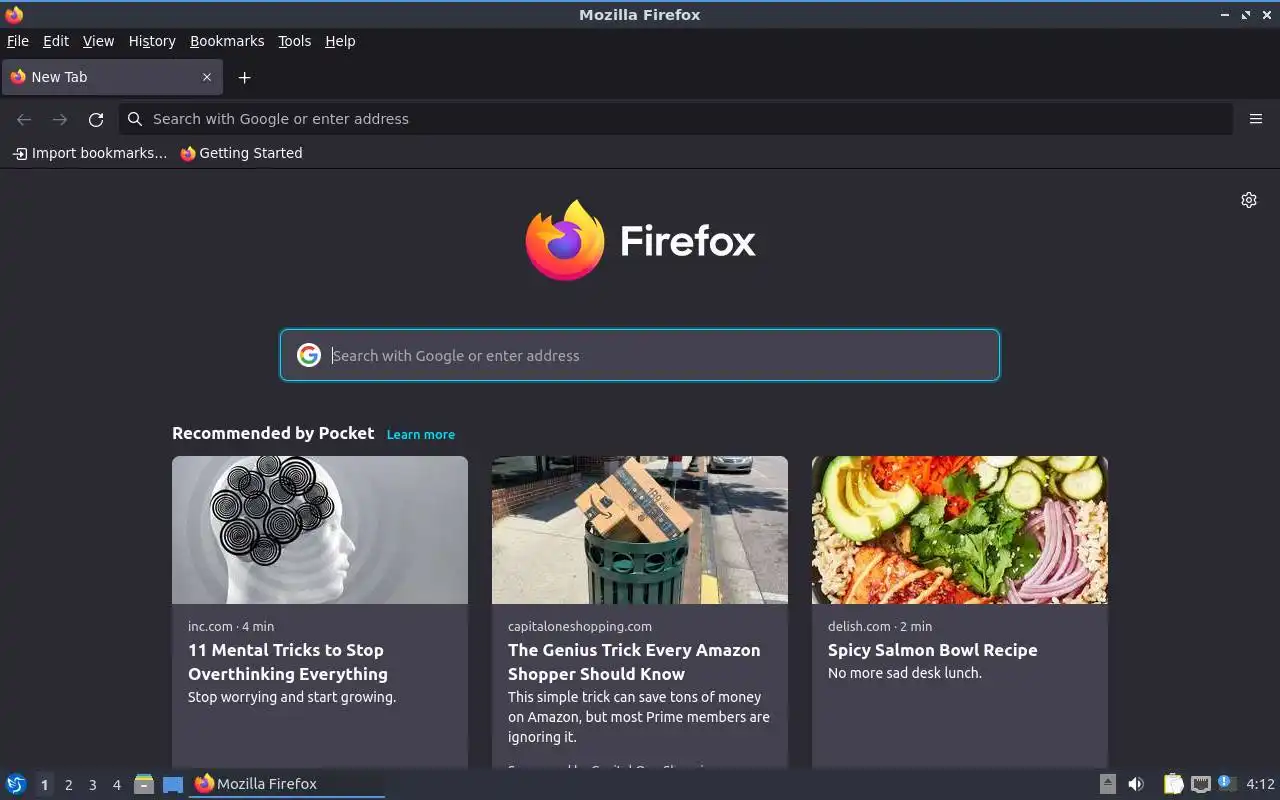Click the magnifier icon in the address bar

point(135,119)
